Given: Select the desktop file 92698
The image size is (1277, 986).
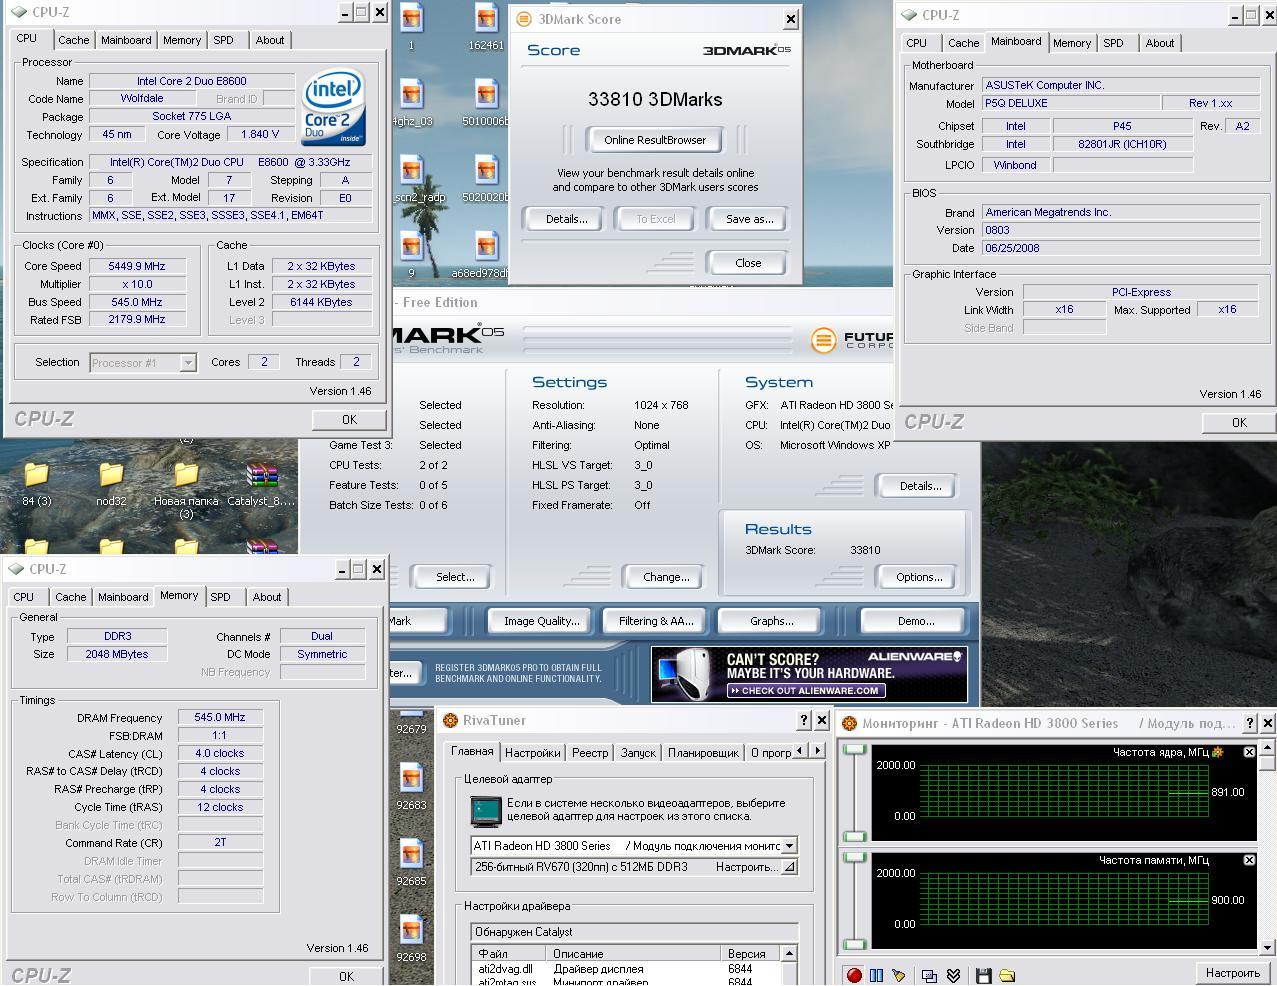Looking at the screenshot, I should coord(411,939).
